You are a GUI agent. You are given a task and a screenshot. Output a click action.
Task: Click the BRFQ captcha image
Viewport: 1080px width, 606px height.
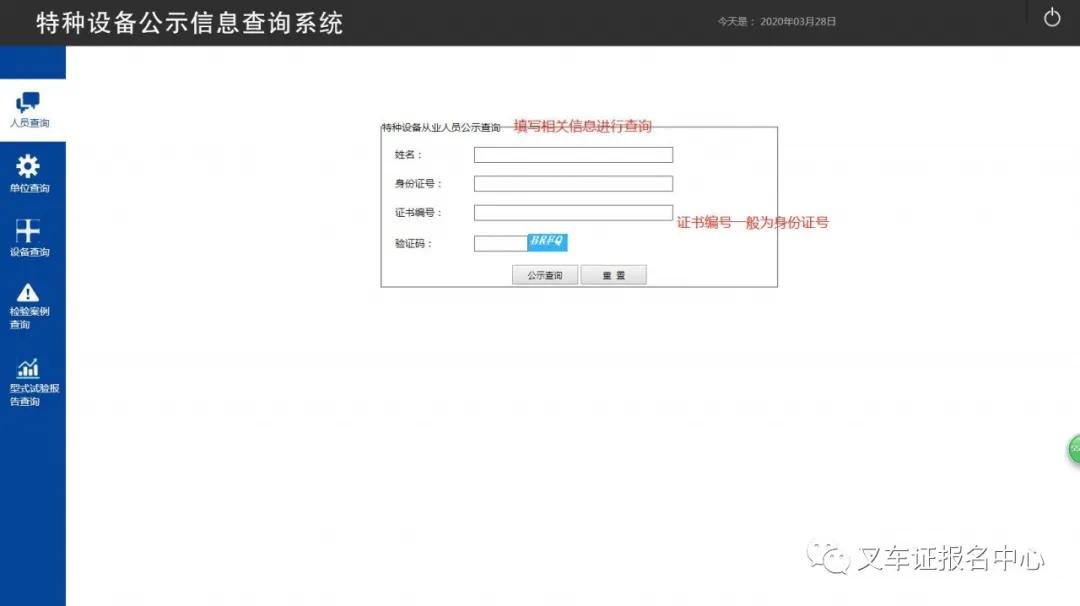[548, 242]
